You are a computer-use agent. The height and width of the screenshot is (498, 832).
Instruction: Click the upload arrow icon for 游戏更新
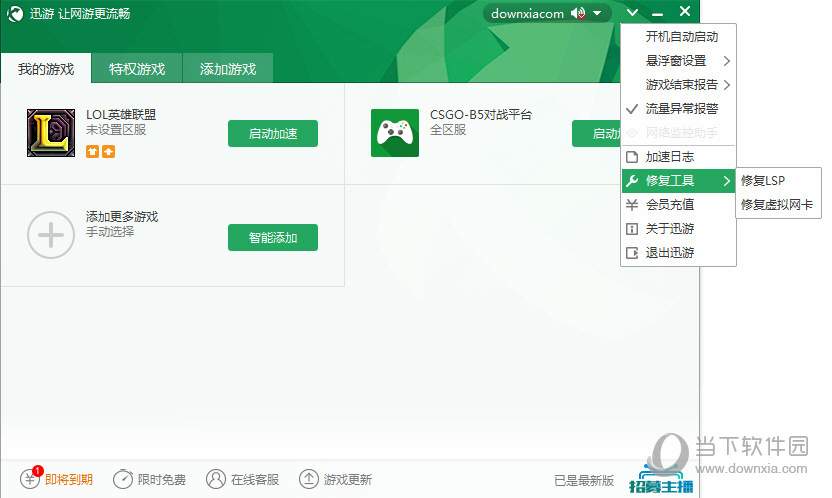[x=309, y=479]
